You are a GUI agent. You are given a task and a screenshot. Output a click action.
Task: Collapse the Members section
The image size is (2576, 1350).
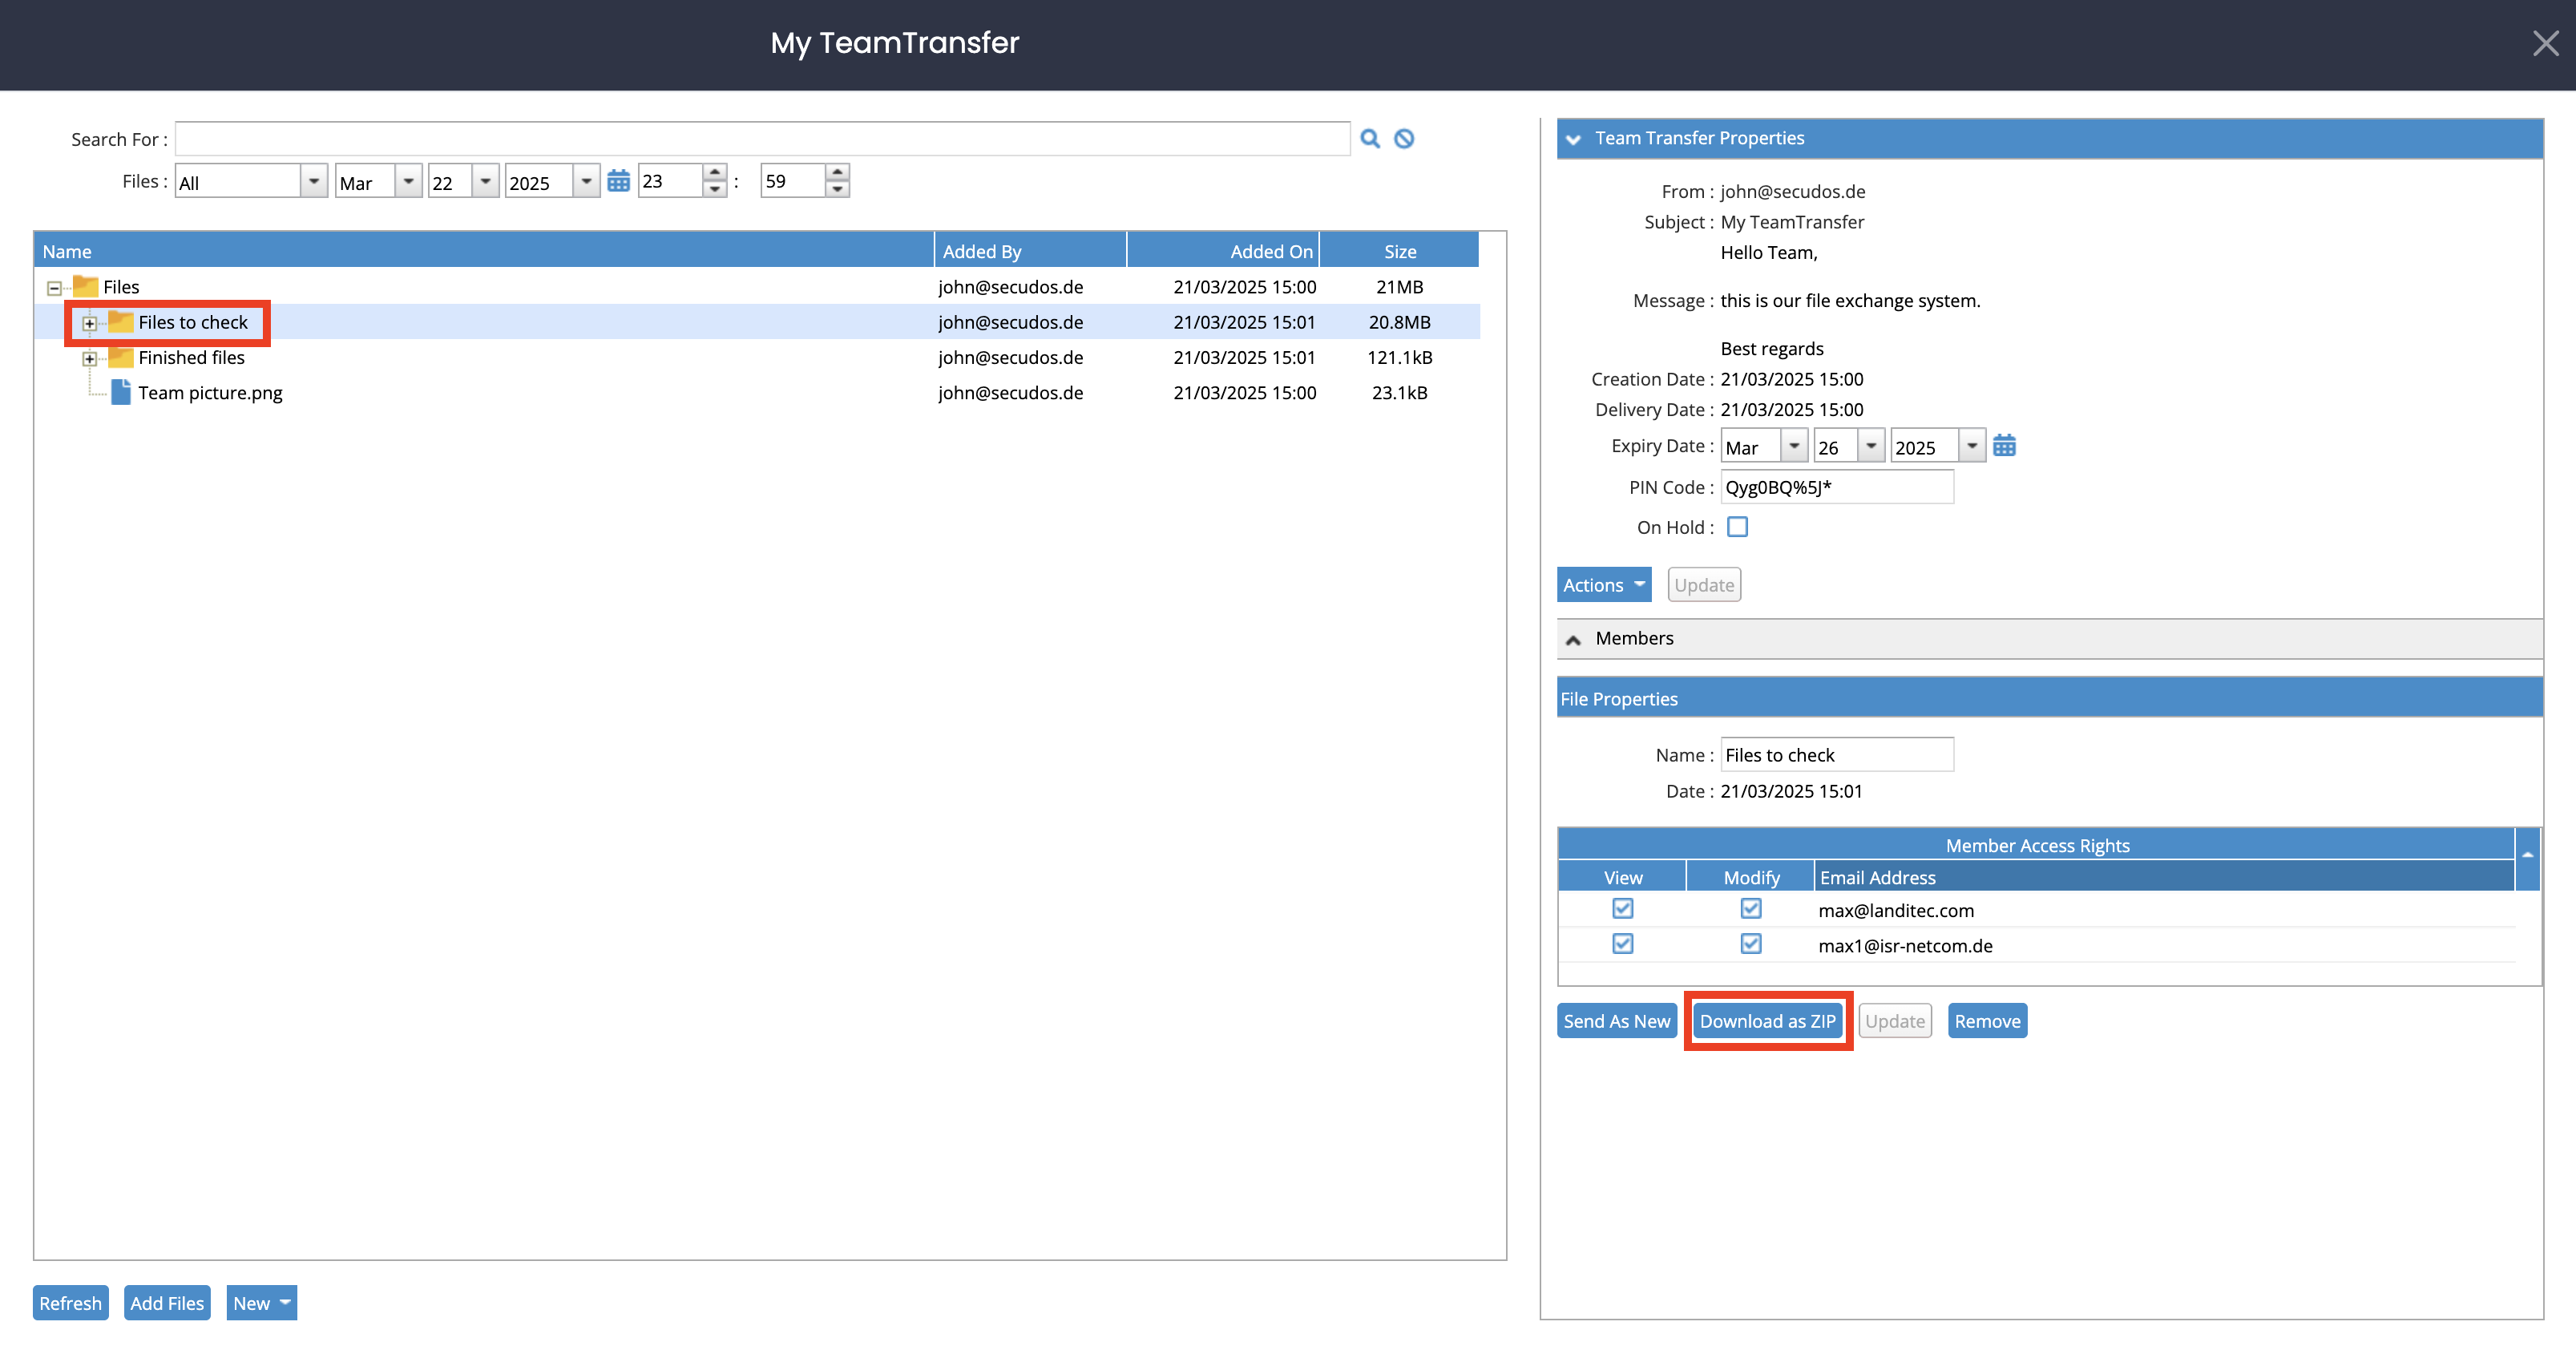point(1574,638)
